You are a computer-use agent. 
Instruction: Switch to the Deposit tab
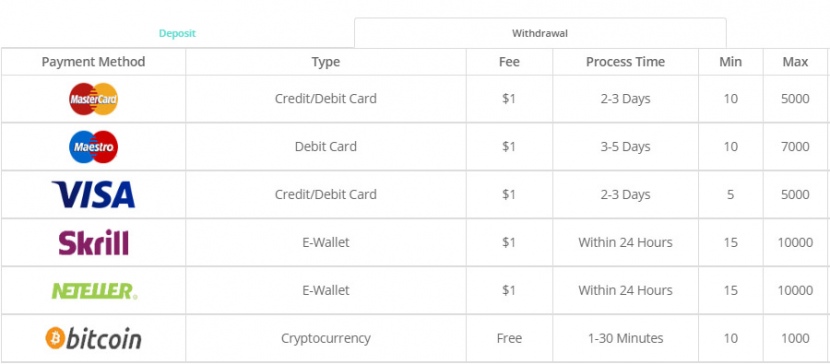(x=177, y=33)
